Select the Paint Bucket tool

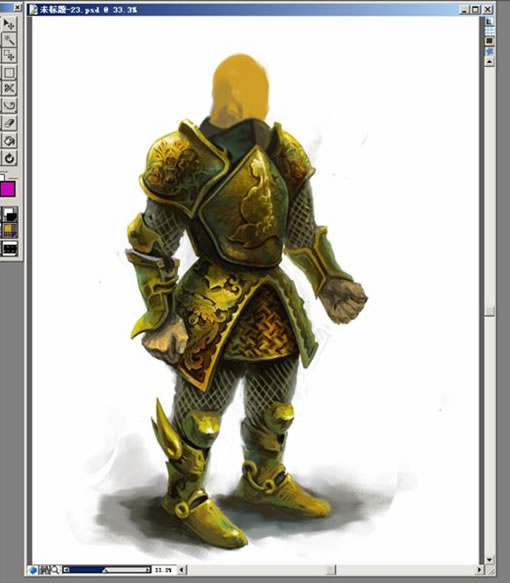(x=9, y=141)
